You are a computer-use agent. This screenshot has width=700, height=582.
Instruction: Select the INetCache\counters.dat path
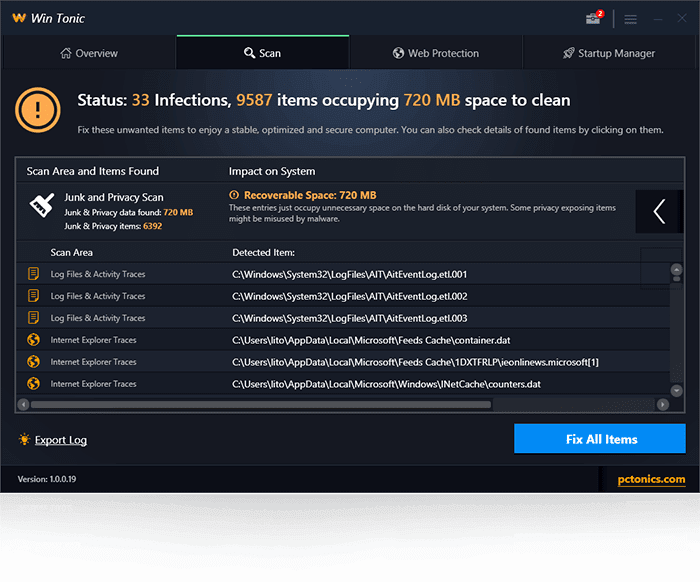click(386, 384)
